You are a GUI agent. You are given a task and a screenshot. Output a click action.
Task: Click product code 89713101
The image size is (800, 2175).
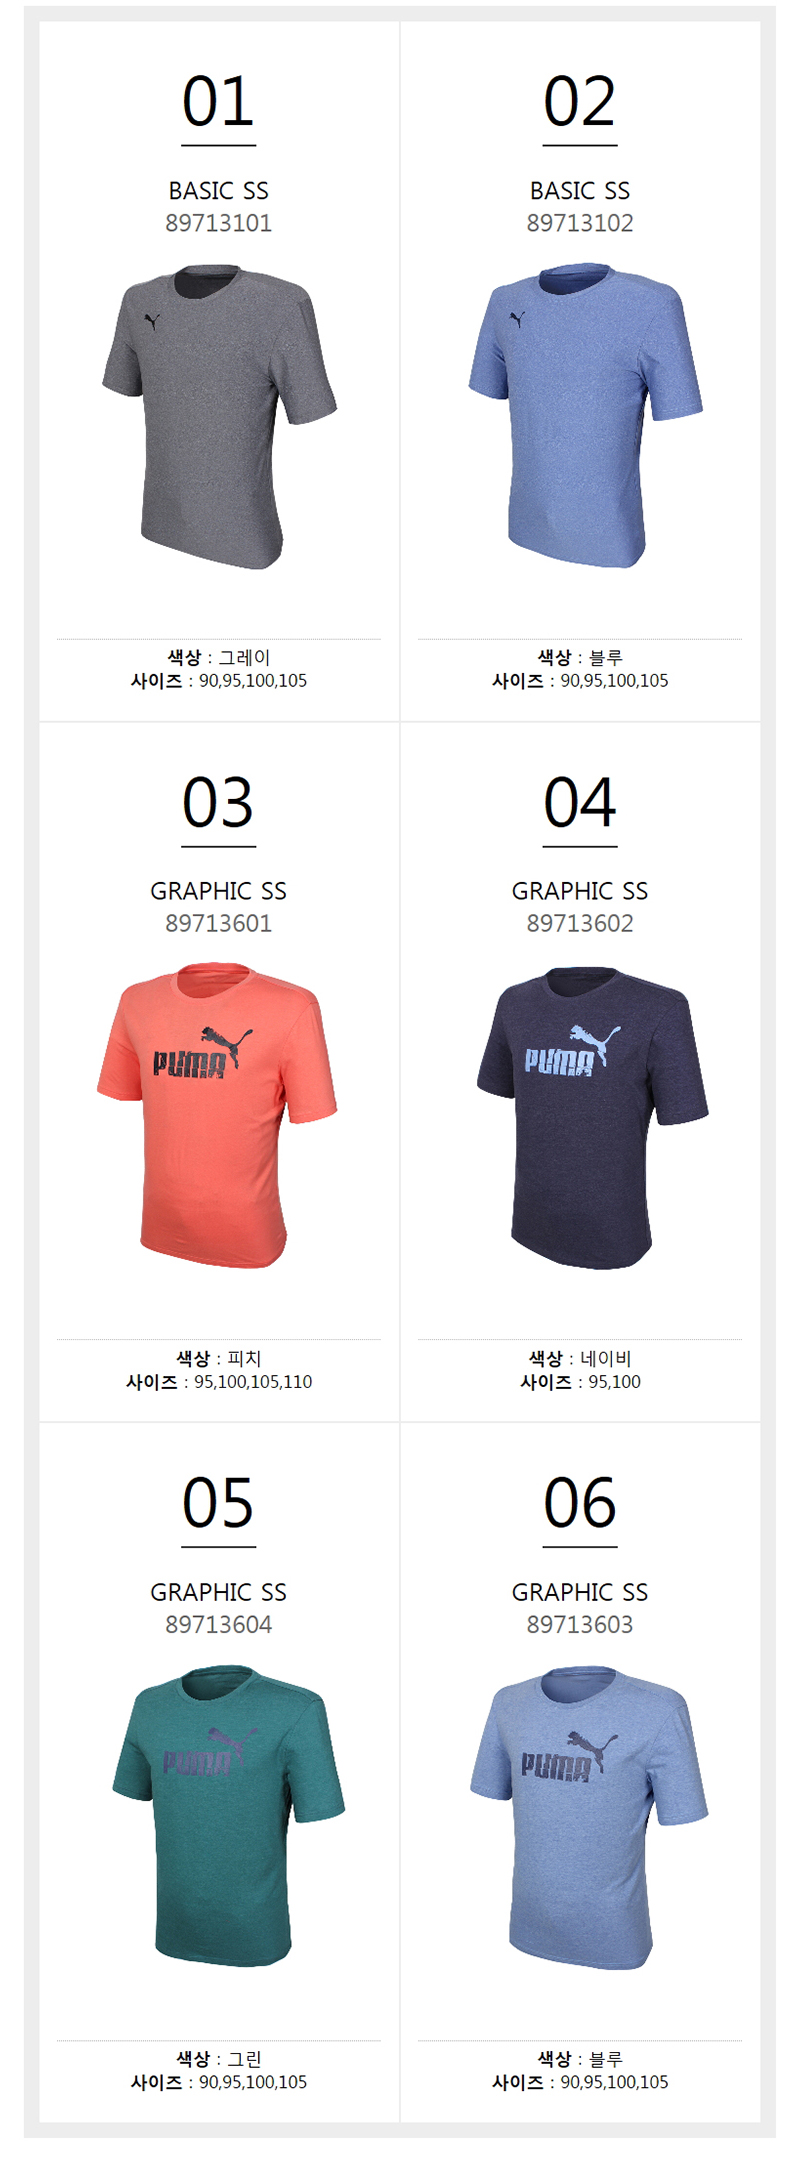point(219,223)
